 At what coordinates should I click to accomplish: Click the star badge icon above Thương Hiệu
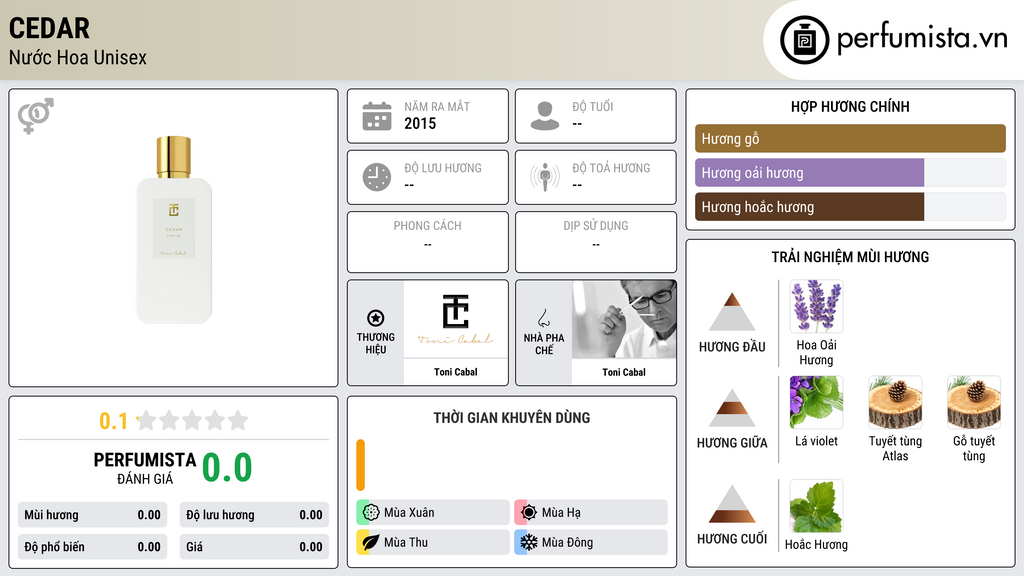[x=376, y=318]
